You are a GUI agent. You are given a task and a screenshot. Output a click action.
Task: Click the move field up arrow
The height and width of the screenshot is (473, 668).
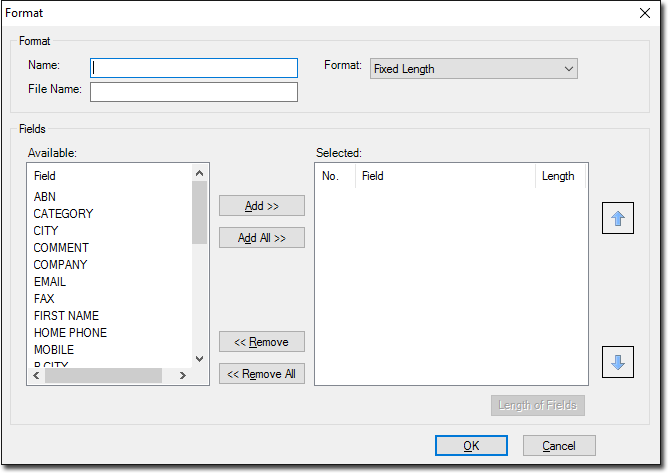617,219
